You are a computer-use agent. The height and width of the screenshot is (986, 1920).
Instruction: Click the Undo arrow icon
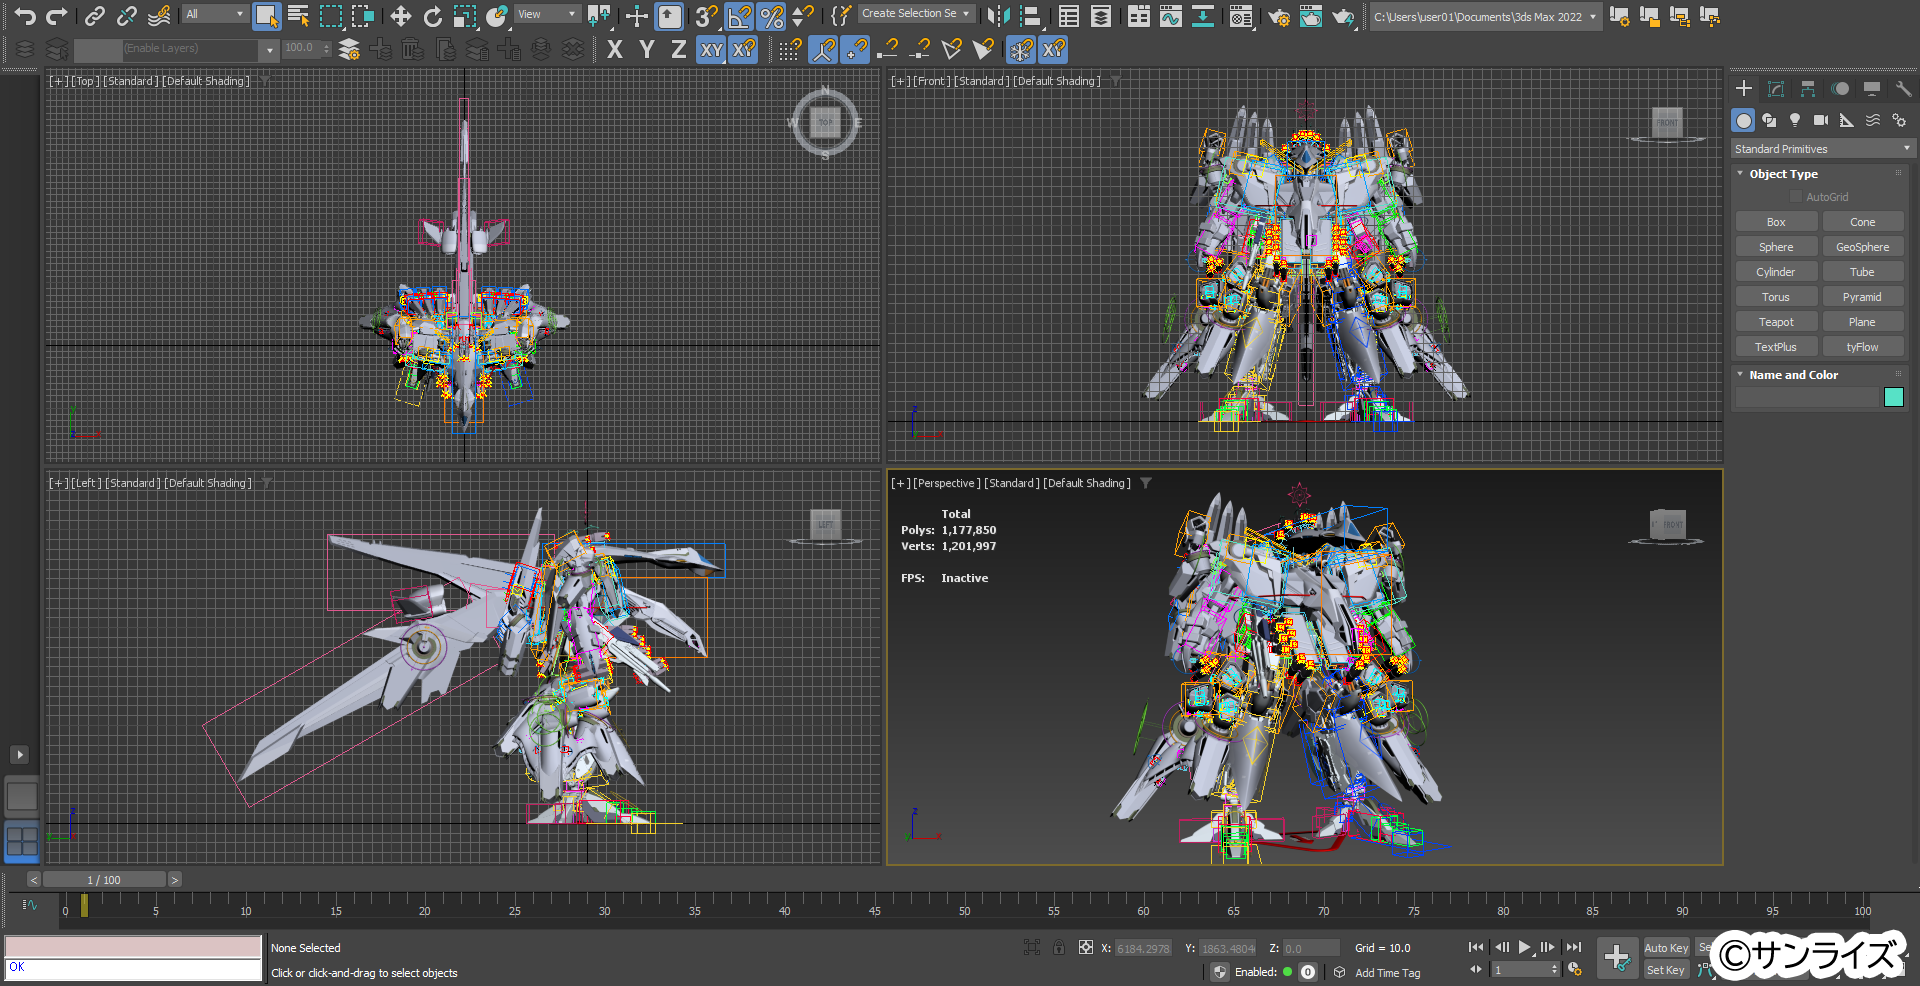25,15
